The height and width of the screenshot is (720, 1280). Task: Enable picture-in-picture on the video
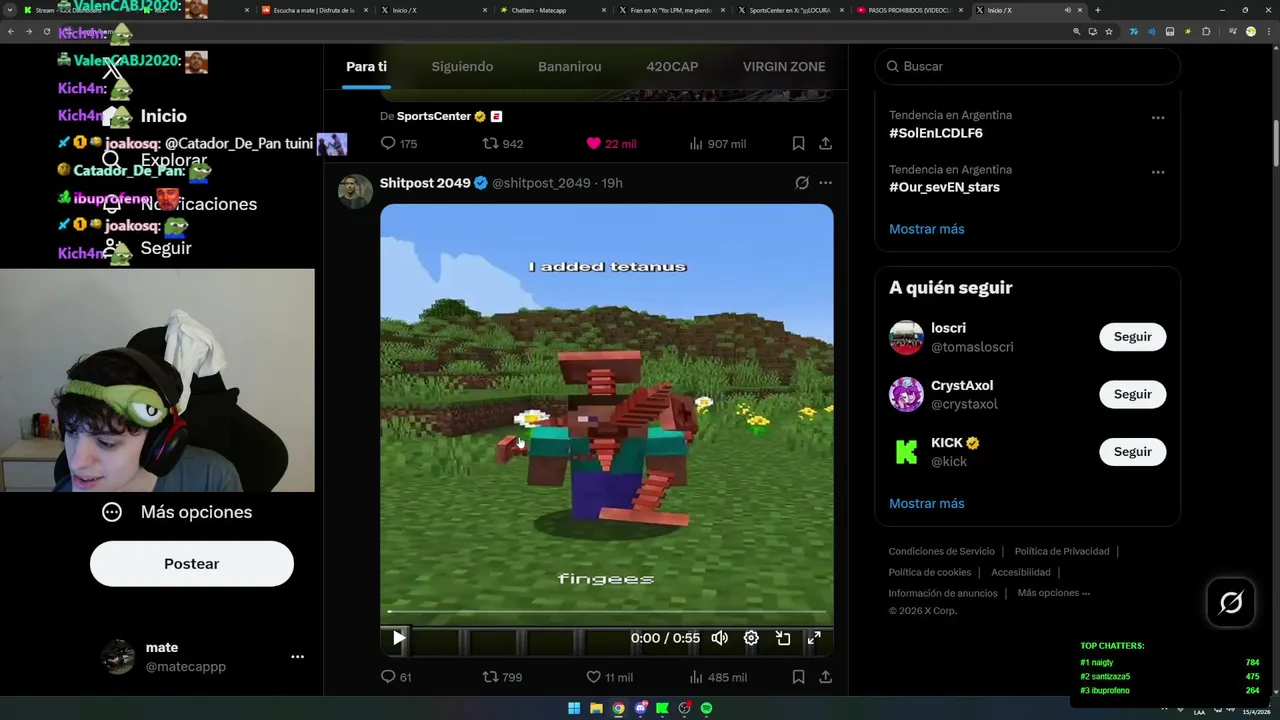point(783,638)
